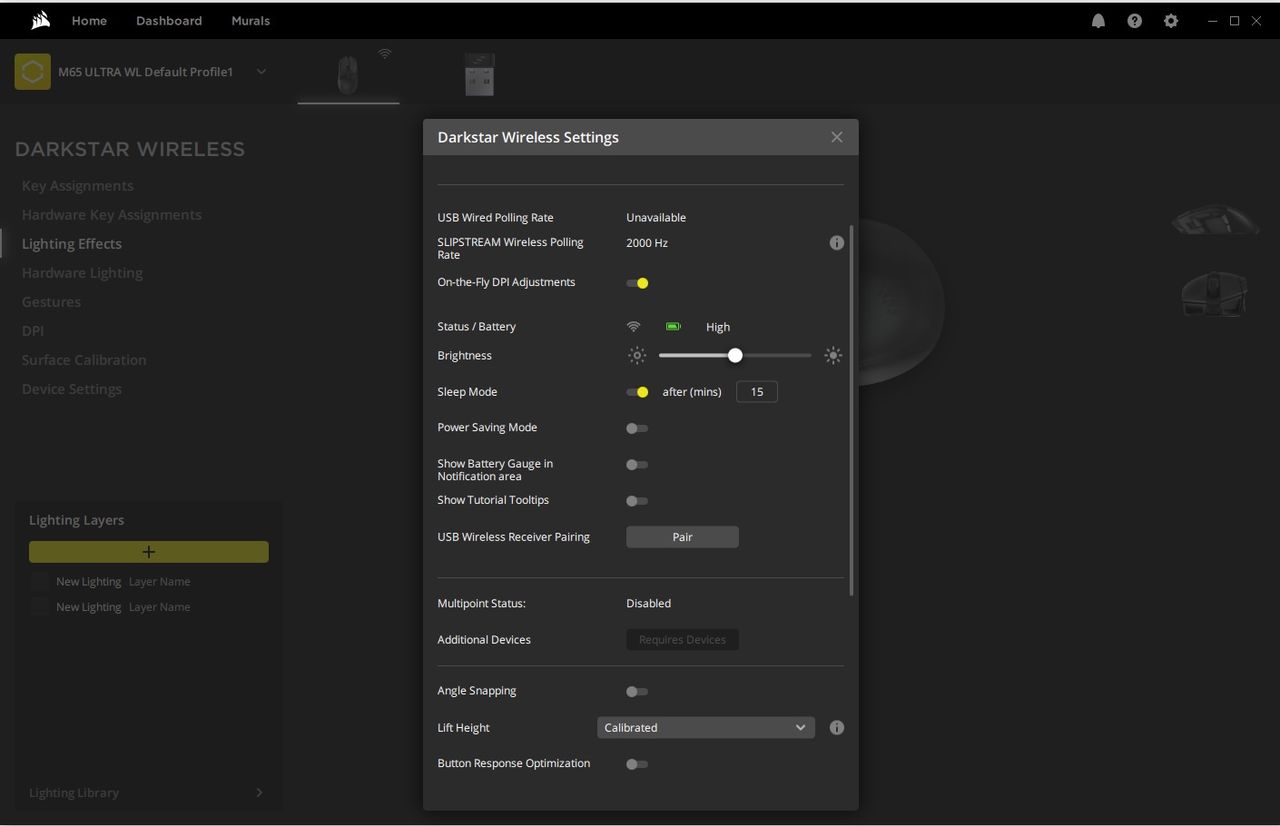Open Hardware Key Assignments section

click(x=112, y=215)
